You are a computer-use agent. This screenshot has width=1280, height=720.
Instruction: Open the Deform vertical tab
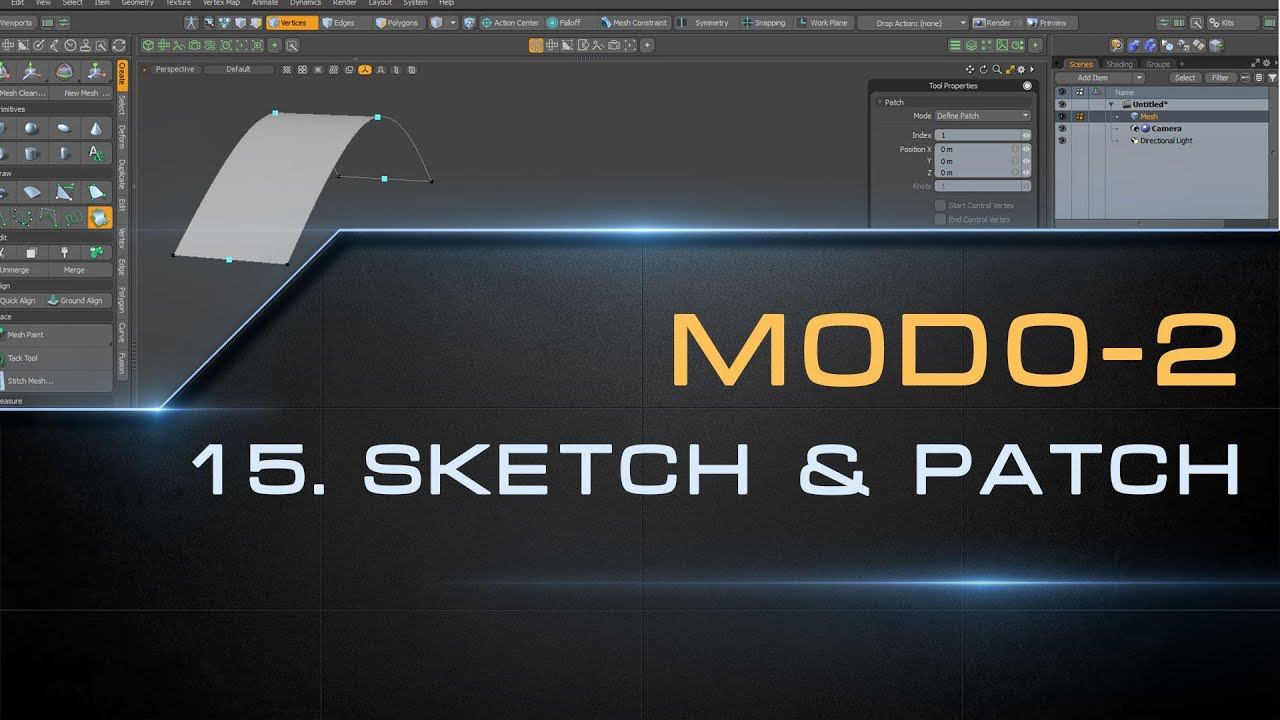pyautogui.click(x=122, y=137)
